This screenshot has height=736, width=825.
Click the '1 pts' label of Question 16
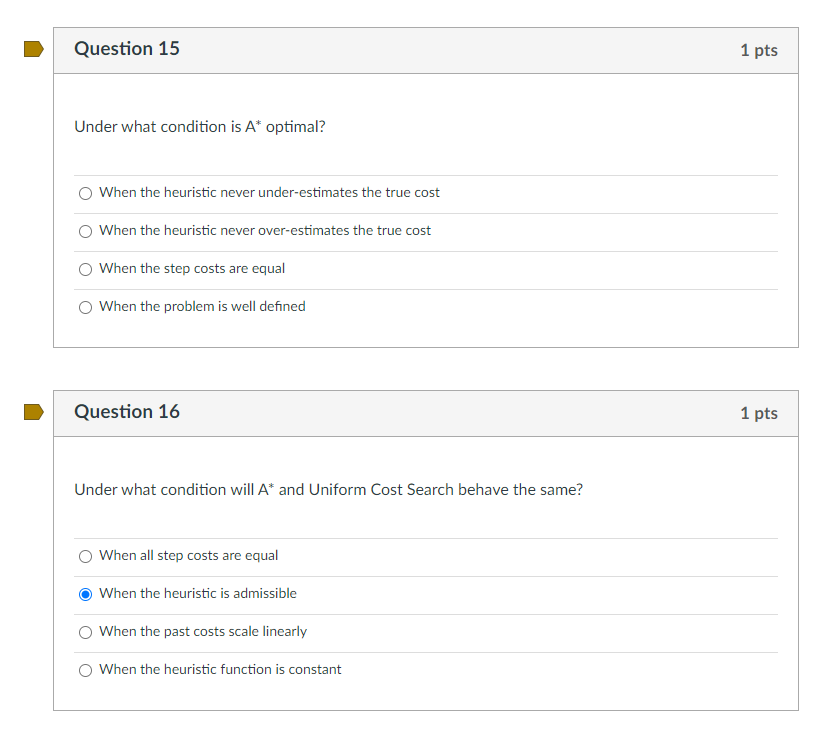click(x=759, y=414)
